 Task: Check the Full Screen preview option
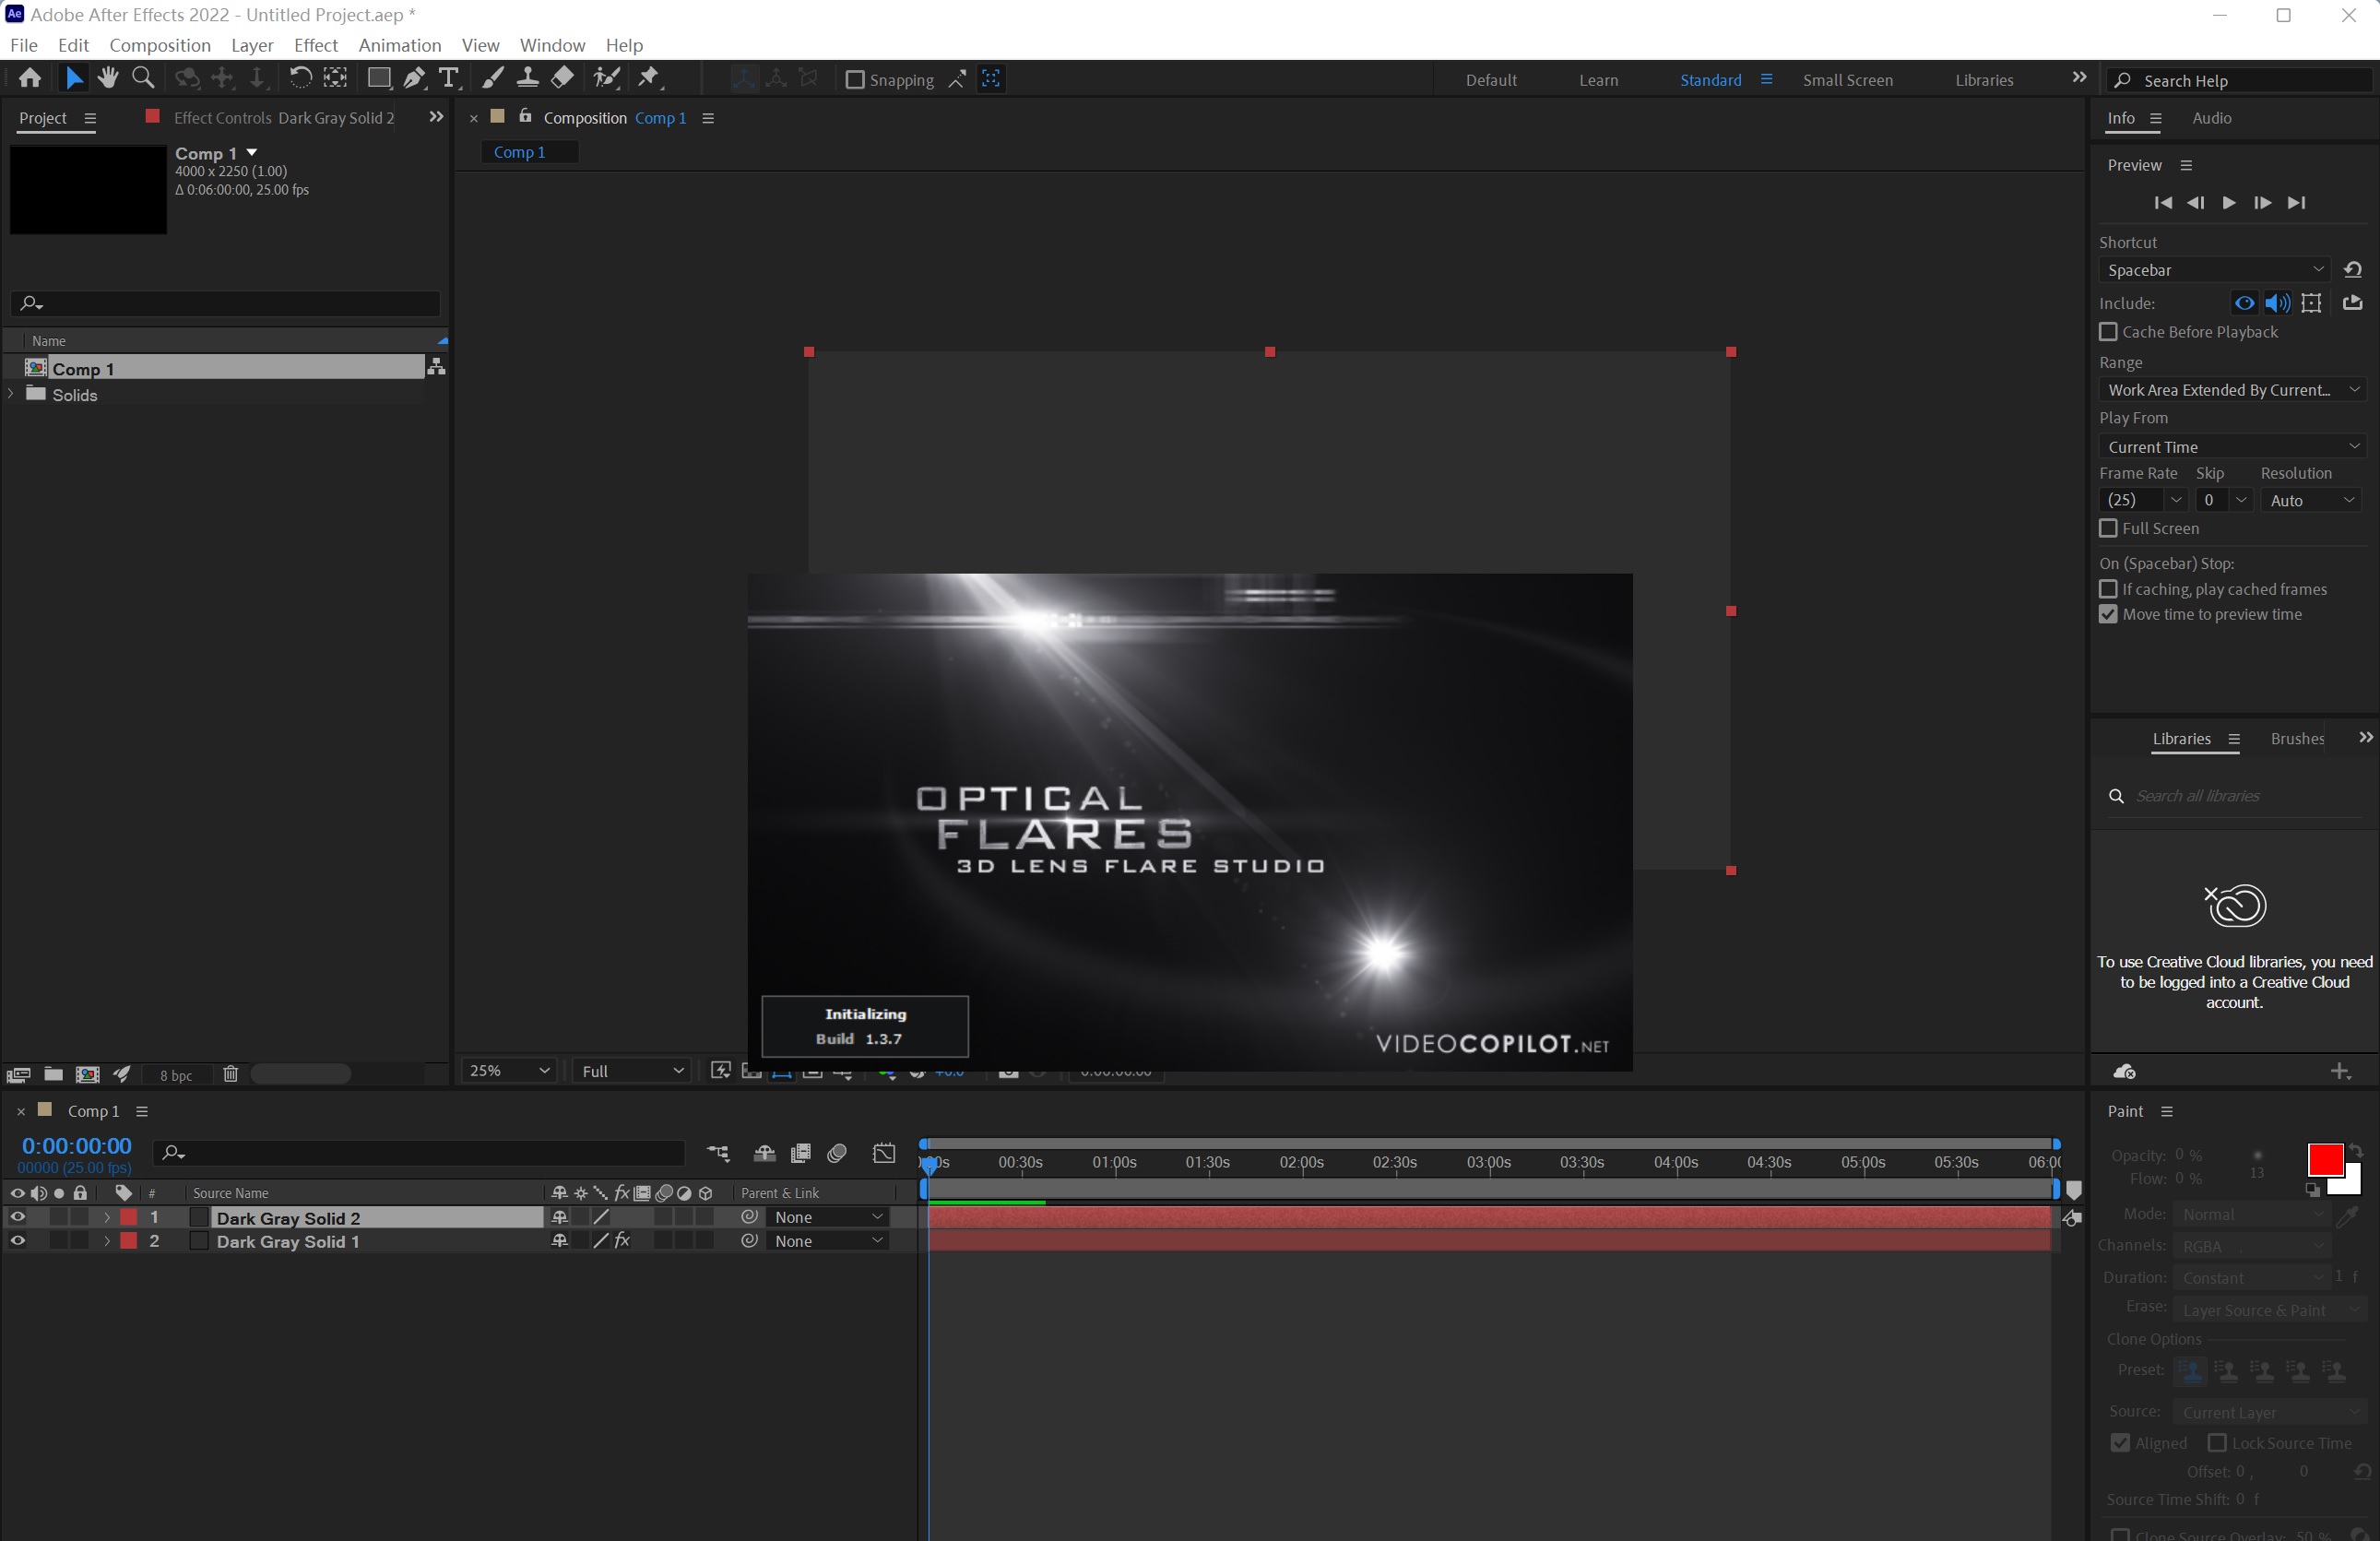coord(2108,529)
